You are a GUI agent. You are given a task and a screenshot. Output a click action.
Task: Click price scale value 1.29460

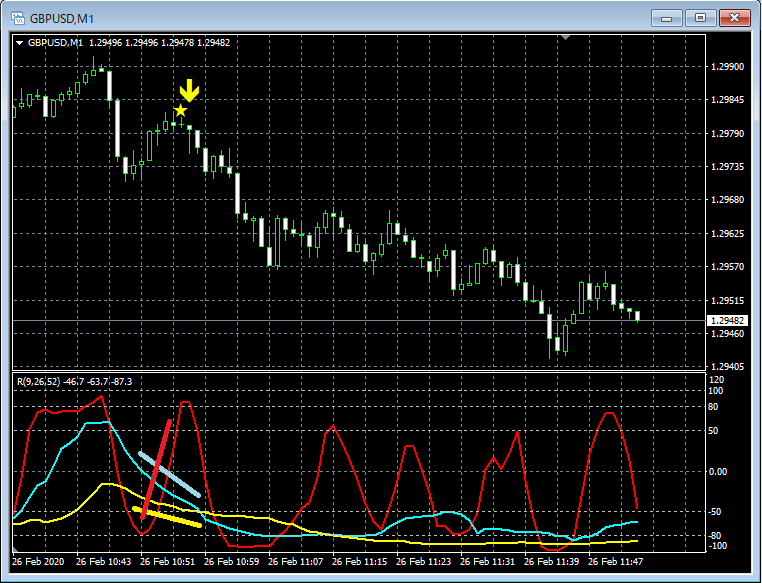pyautogui.click(x=727, y=334)
